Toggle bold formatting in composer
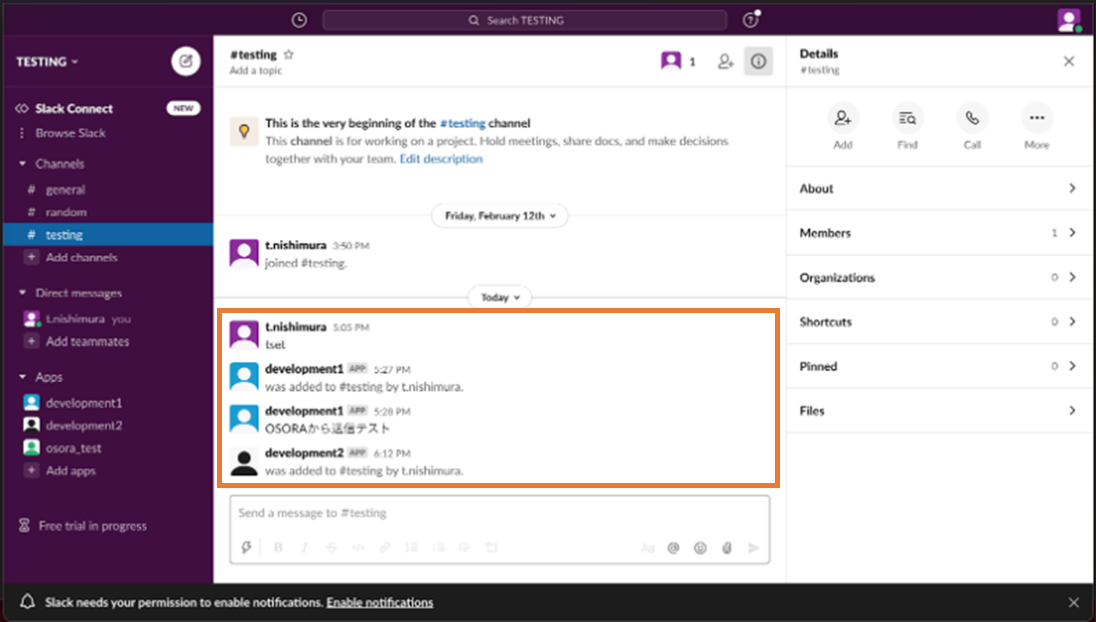This screenshot has width=1096, height=622. pos(278,548)
